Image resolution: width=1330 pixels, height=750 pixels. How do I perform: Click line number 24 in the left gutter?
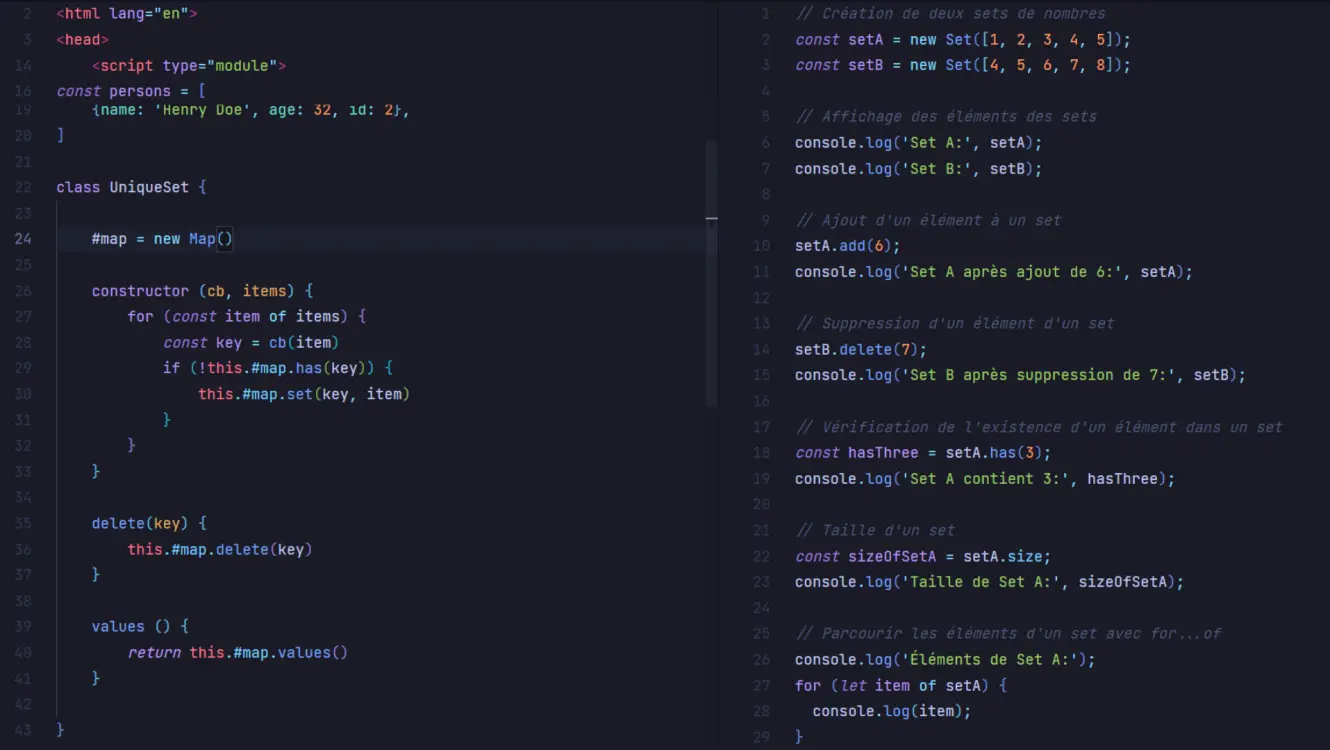click(x=23, y=239)
